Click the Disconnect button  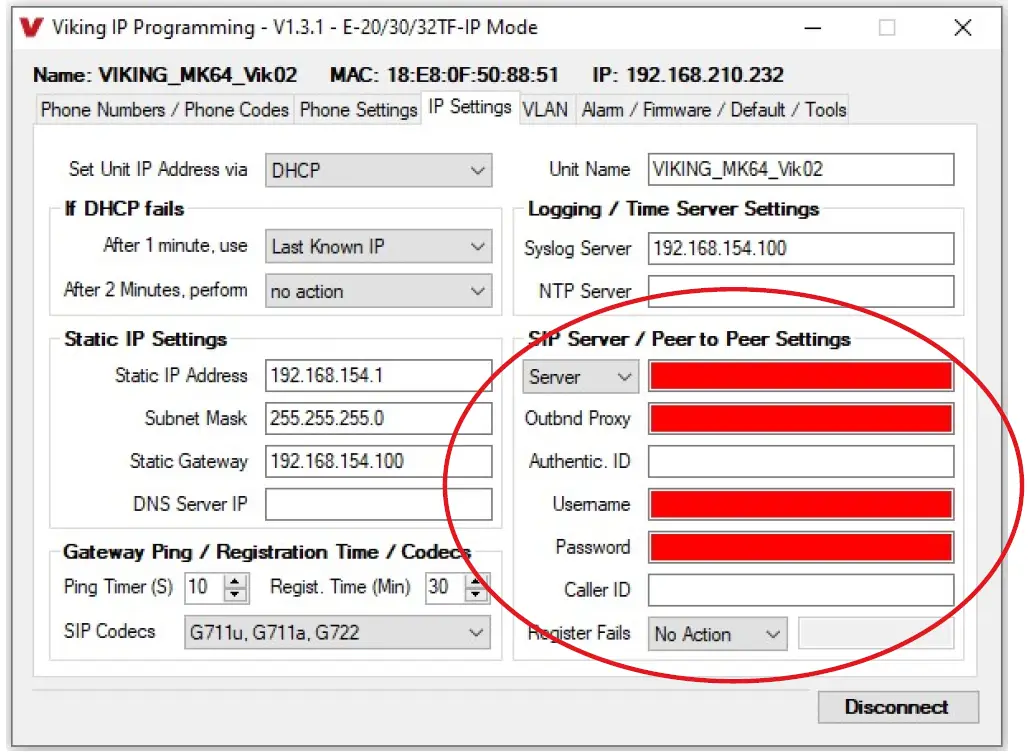898,707
